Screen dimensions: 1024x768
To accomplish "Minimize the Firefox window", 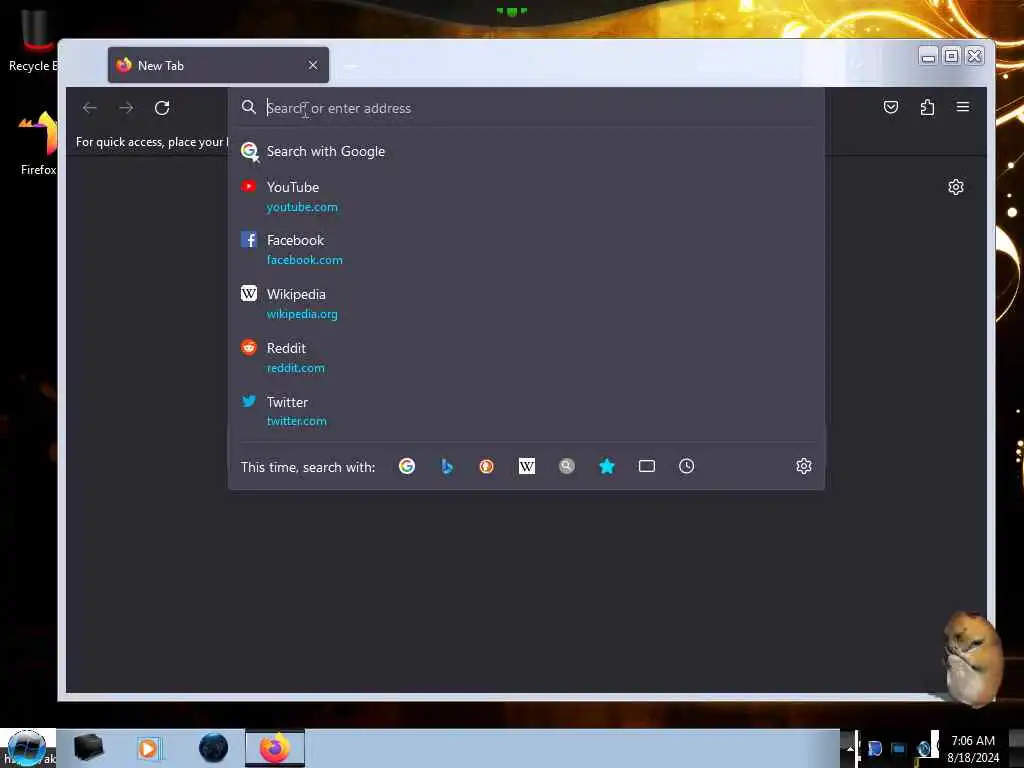I will [928, 56].
